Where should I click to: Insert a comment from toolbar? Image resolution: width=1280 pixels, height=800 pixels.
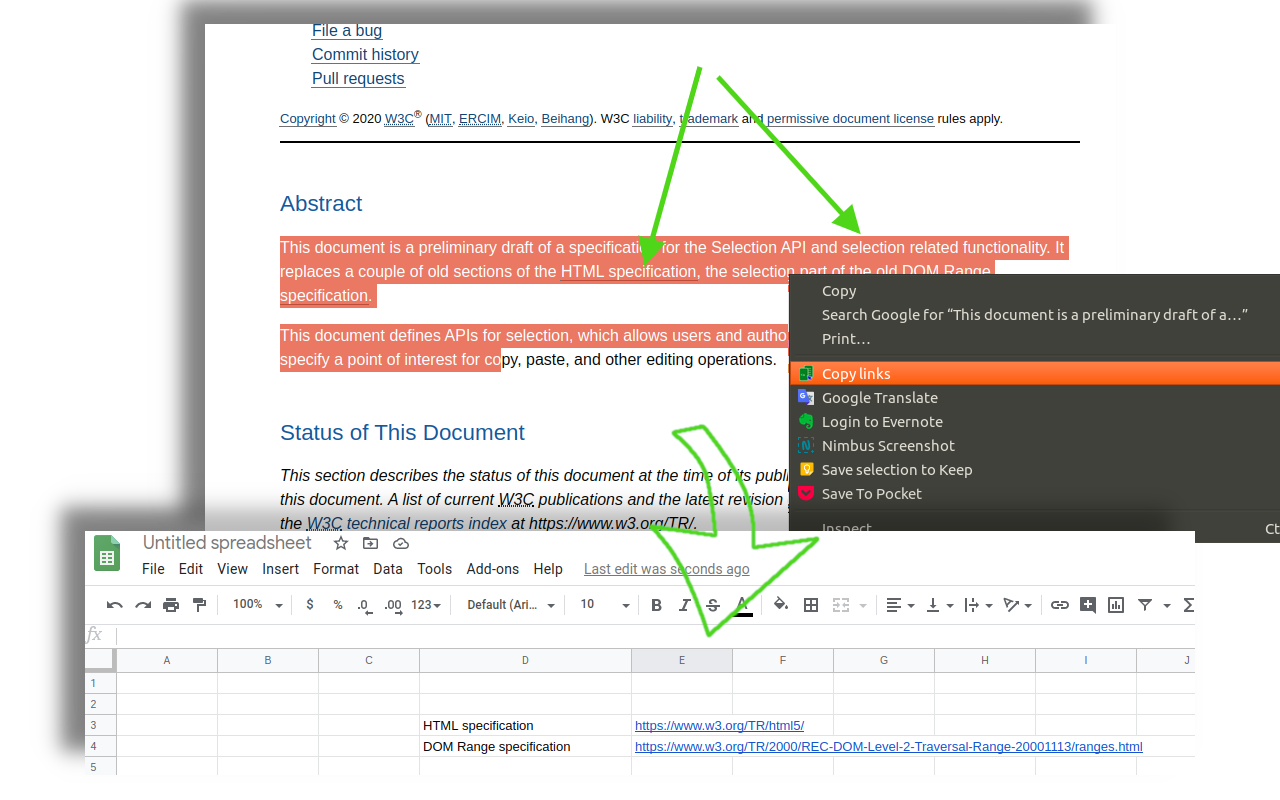1088,605
